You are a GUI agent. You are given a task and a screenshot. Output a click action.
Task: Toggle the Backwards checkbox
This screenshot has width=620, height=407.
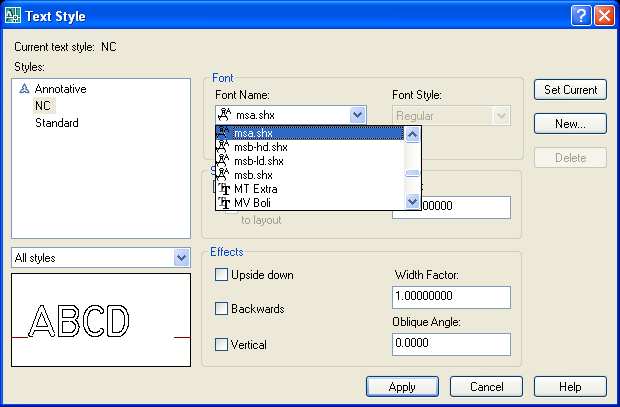pyautogui.click(x=222, y=309)
